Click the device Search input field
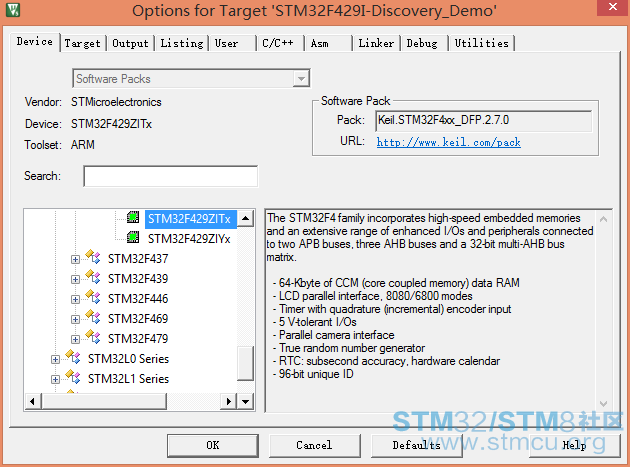The height and width of the screenshot is (467, 630). point(170,176)
